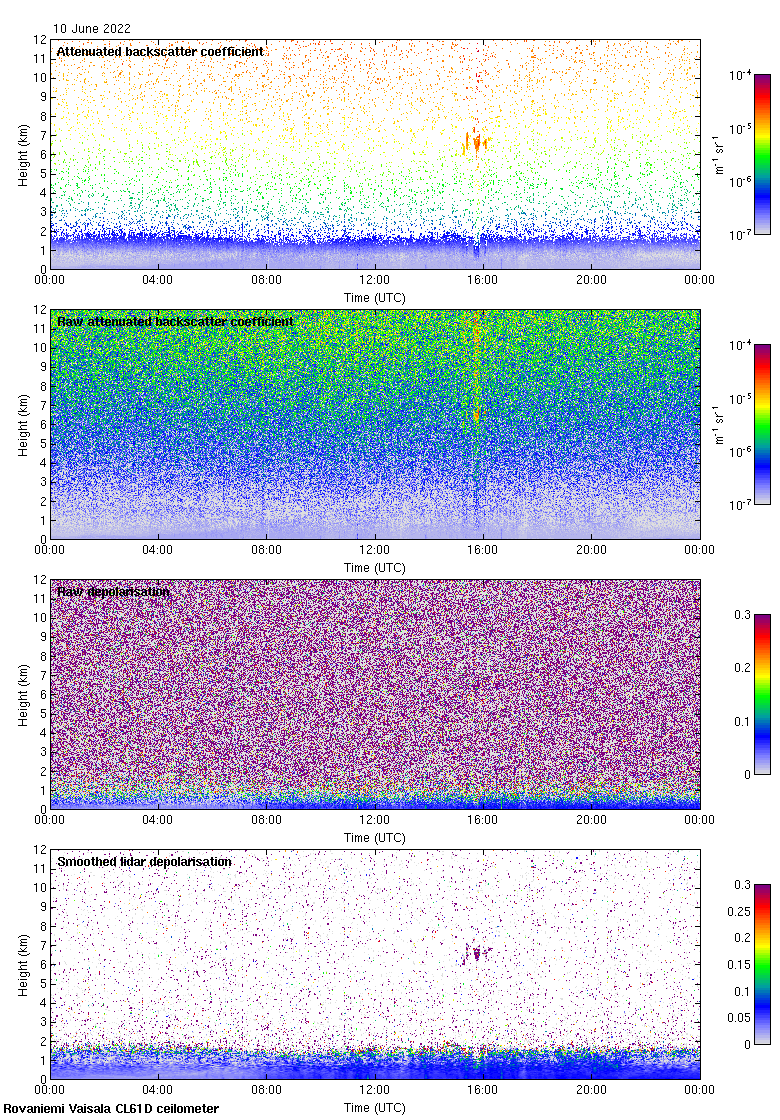Select the "Attenuated backscatter coefficient" plot title
The height and width of the screenshot is (1120, 780).
[160, 51]
